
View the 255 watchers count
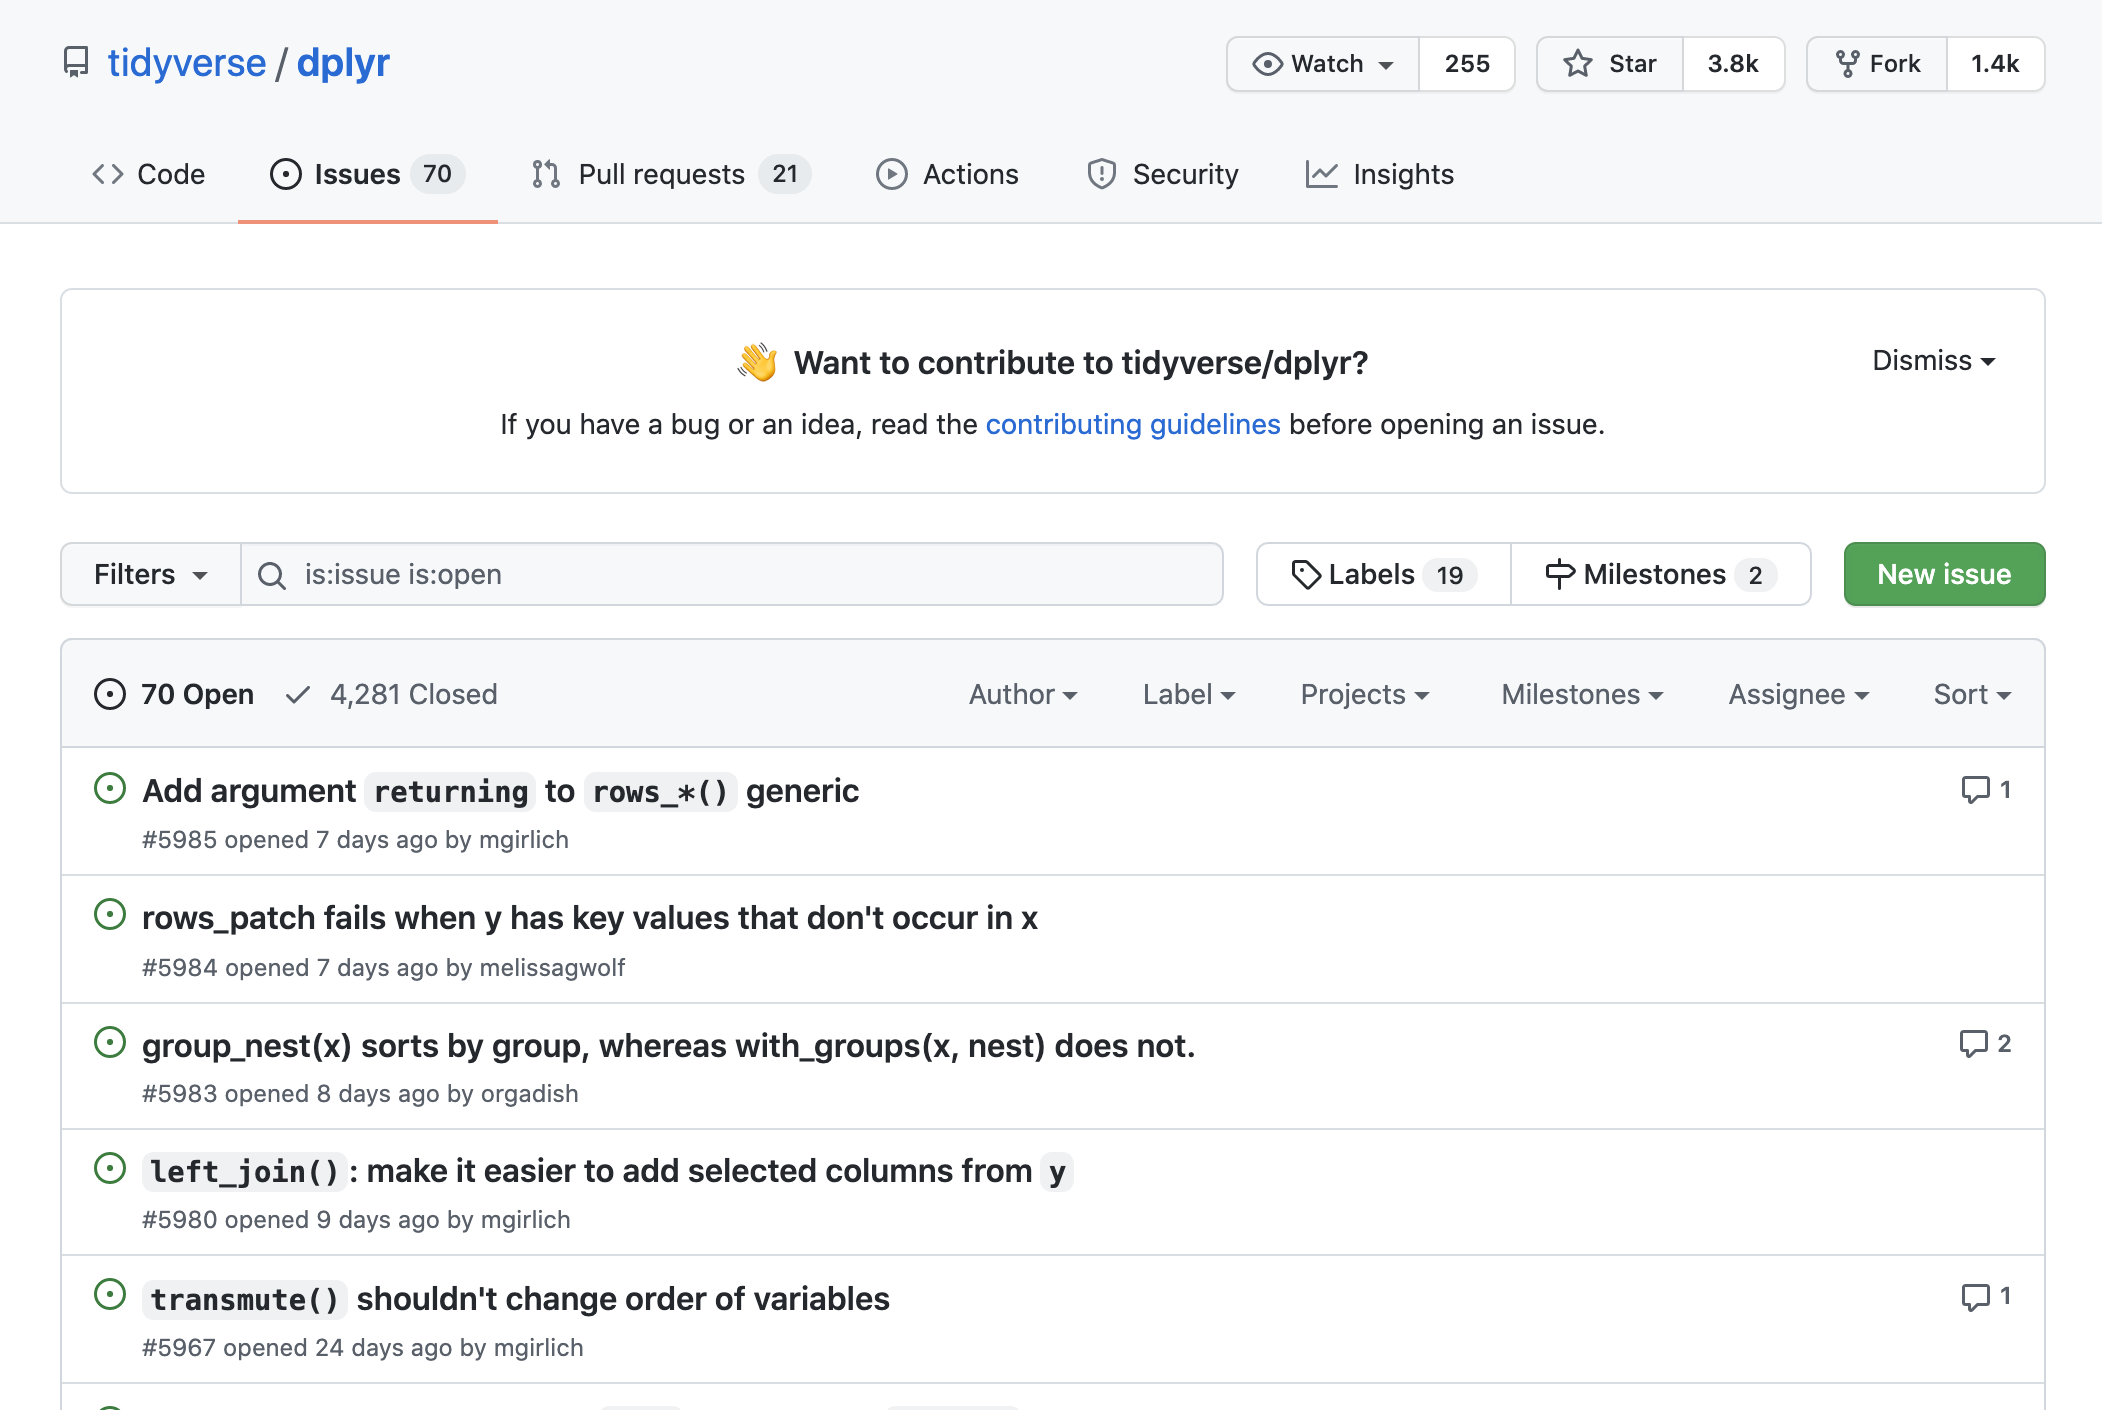(x=1467, y=64)
